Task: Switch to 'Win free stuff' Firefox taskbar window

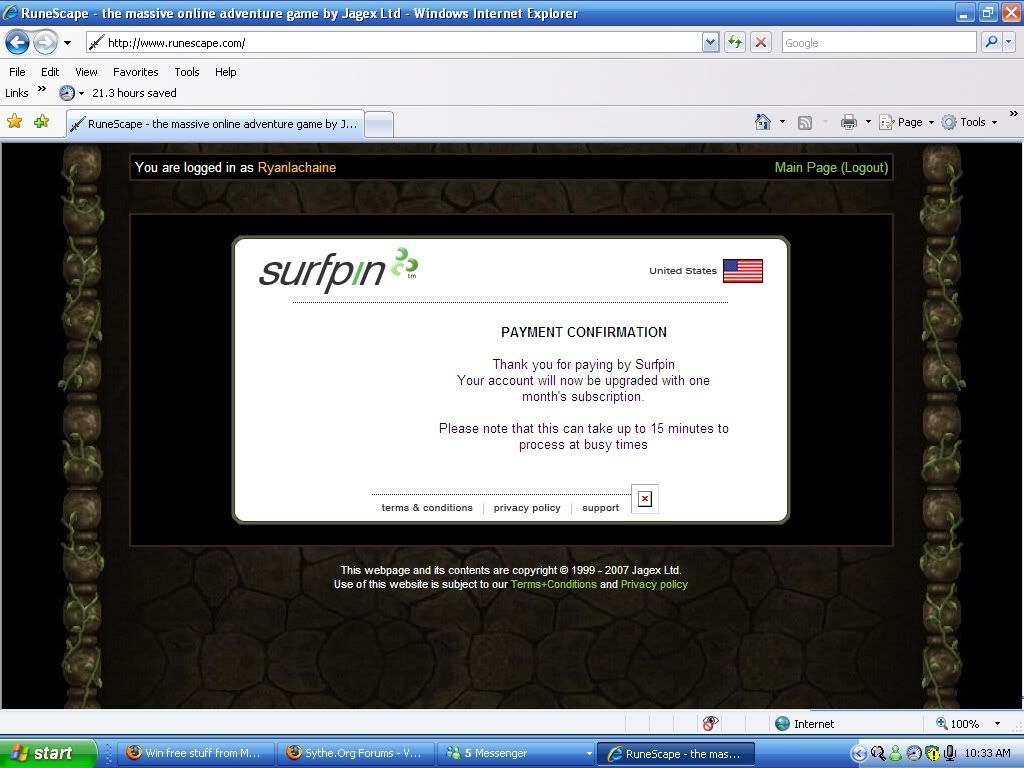Action: 196,753
